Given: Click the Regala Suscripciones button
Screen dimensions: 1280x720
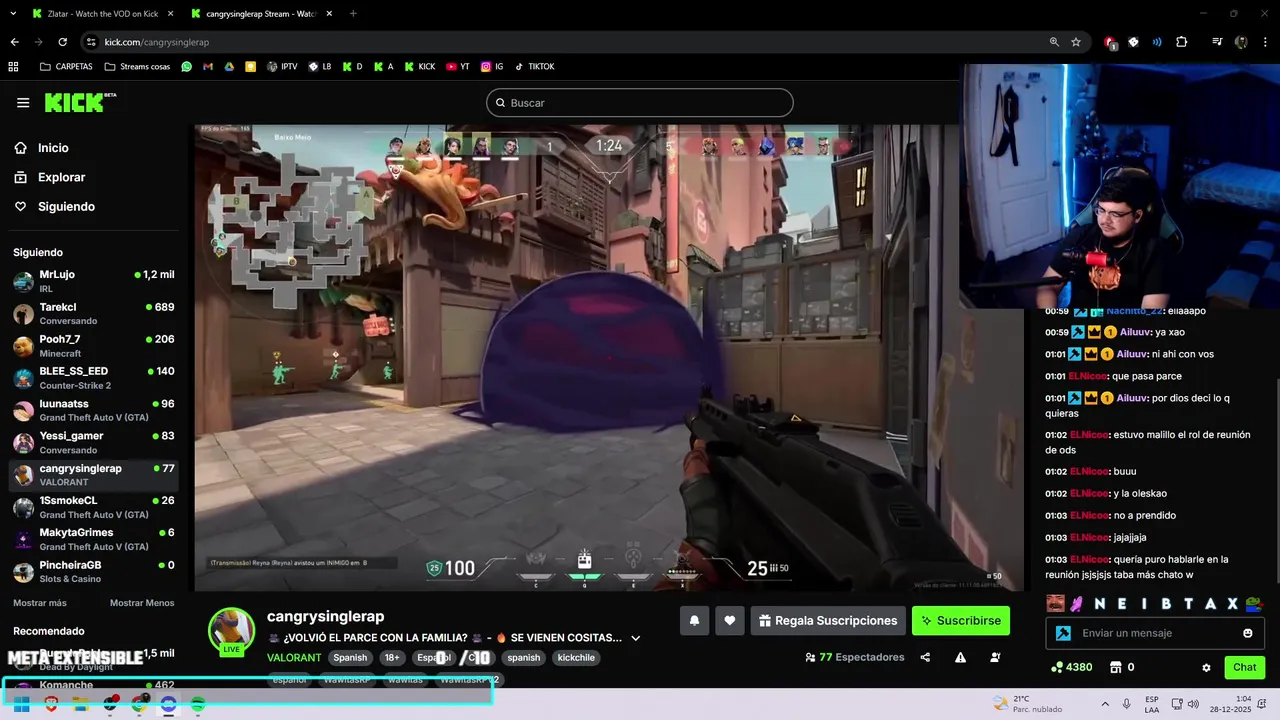Looking at the screenshot, I should (828, 621).
